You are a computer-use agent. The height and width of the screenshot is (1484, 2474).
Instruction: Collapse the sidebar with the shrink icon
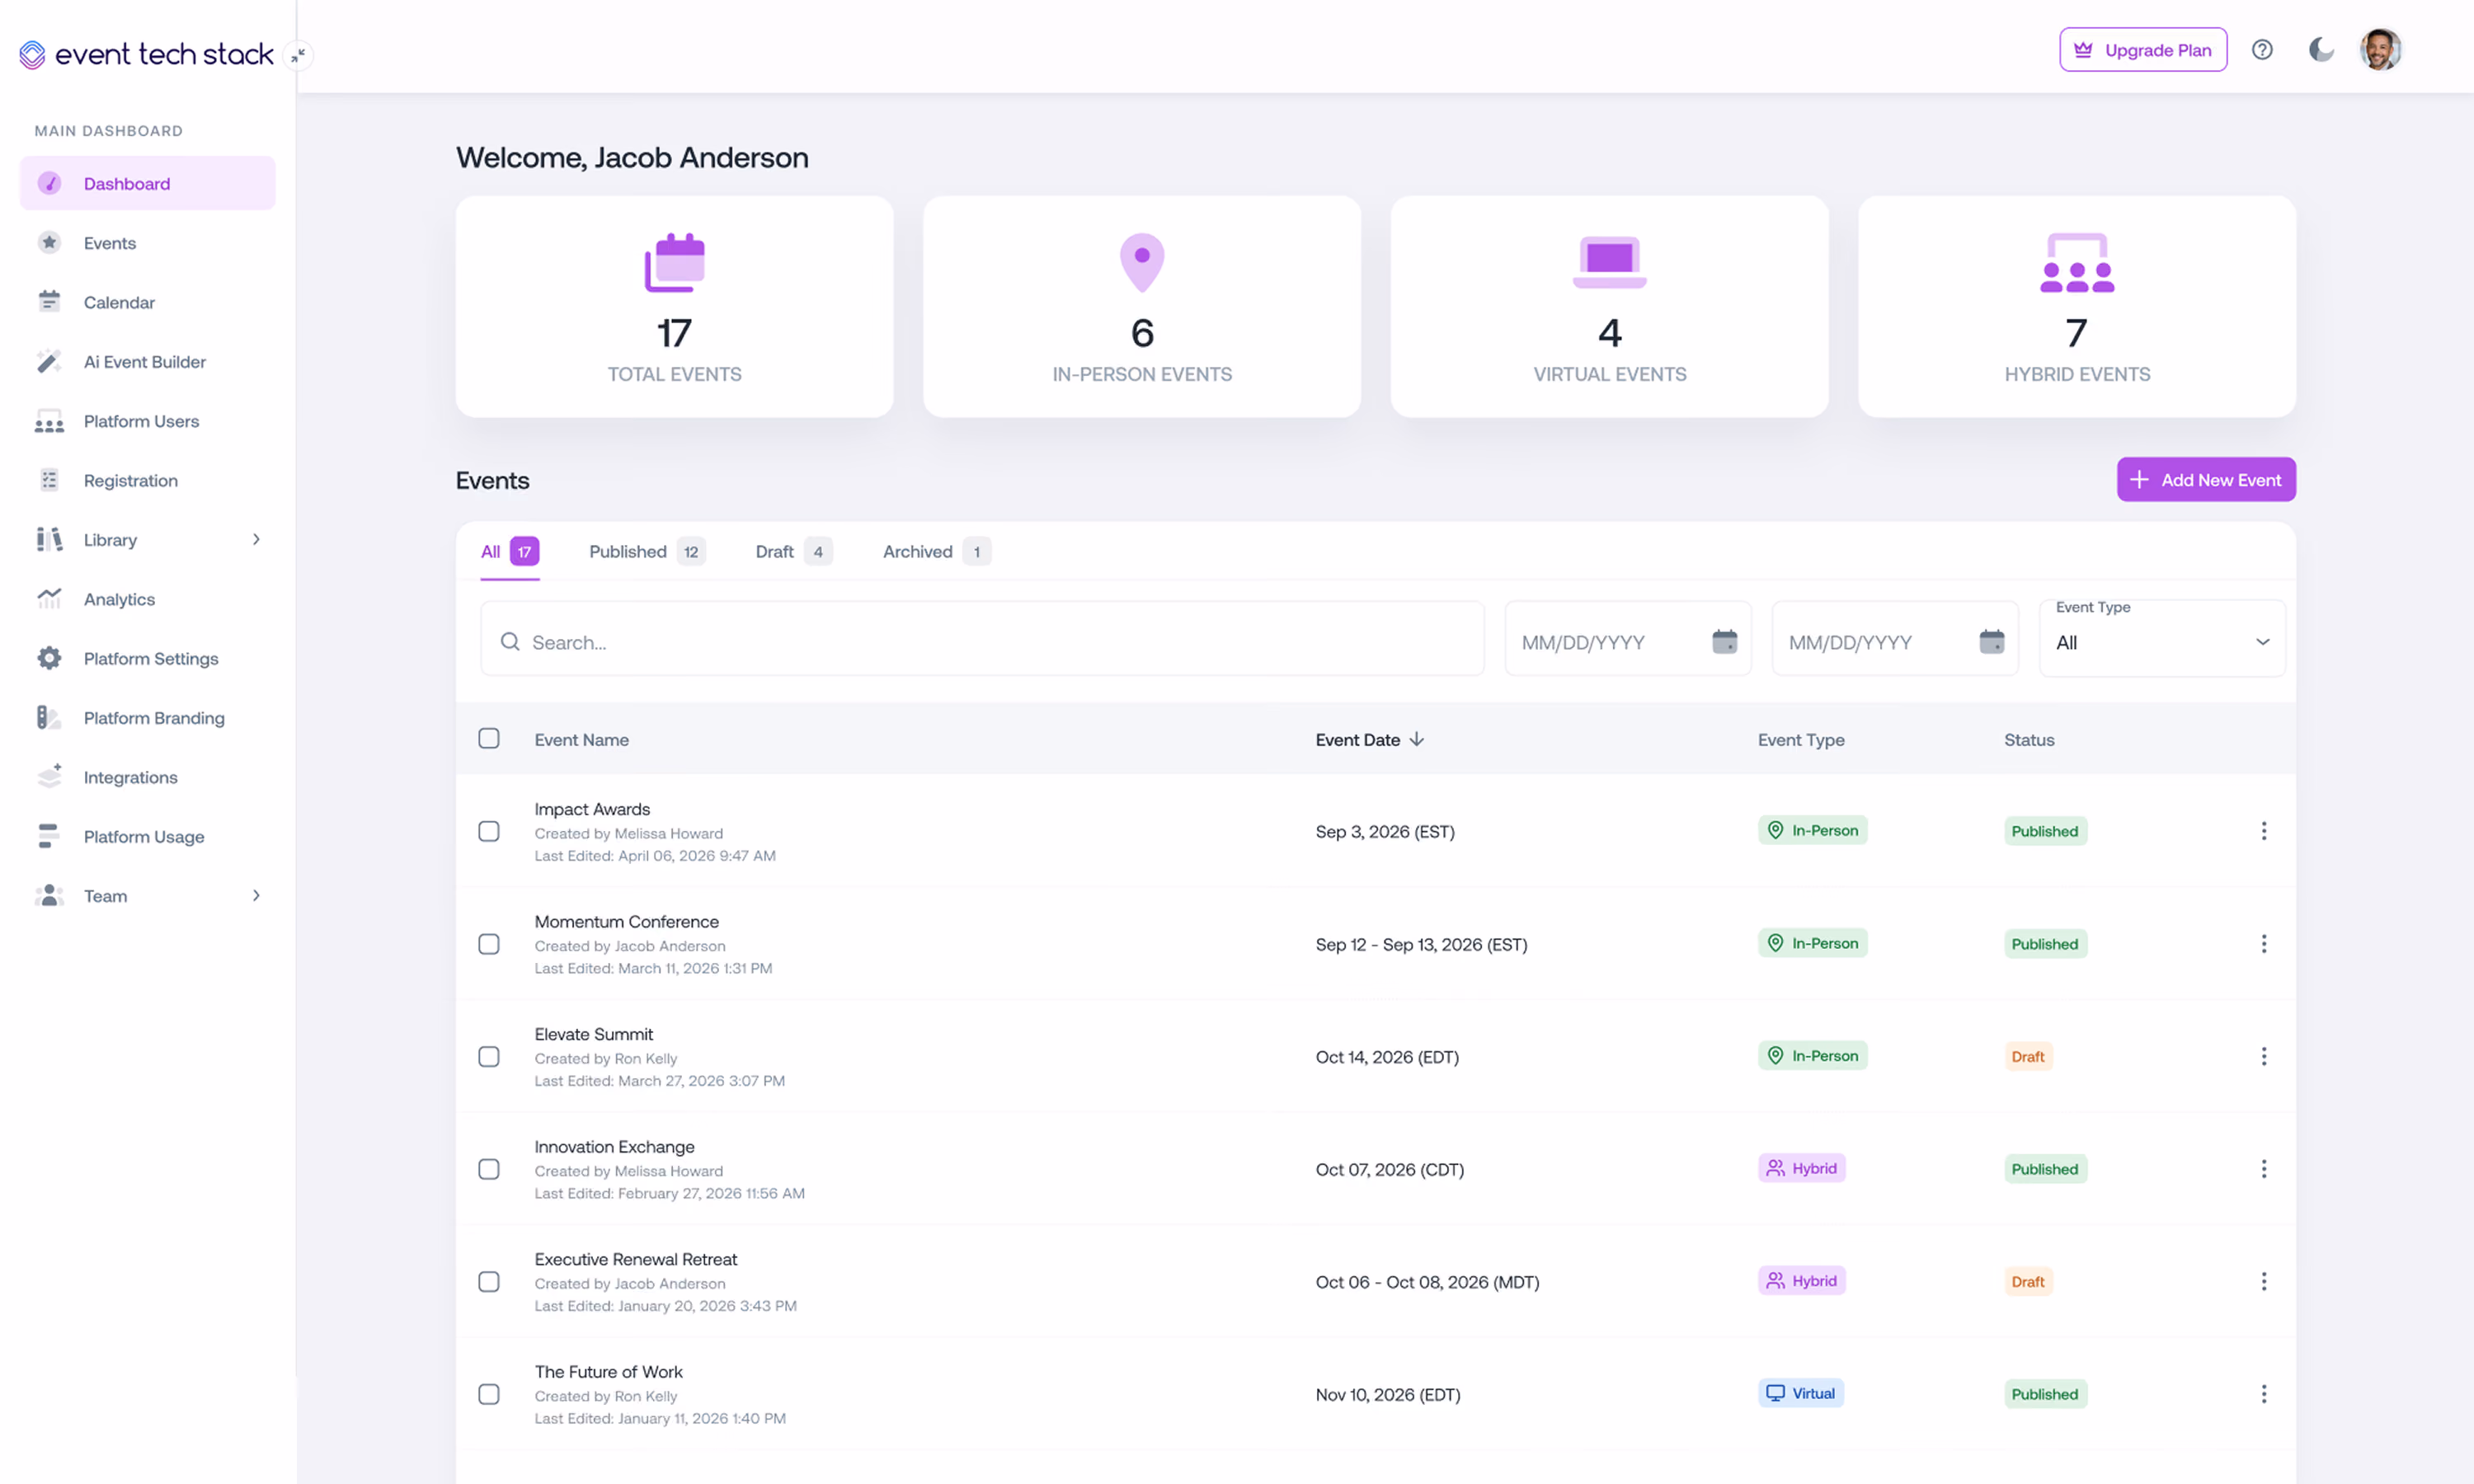click(298, 56)
